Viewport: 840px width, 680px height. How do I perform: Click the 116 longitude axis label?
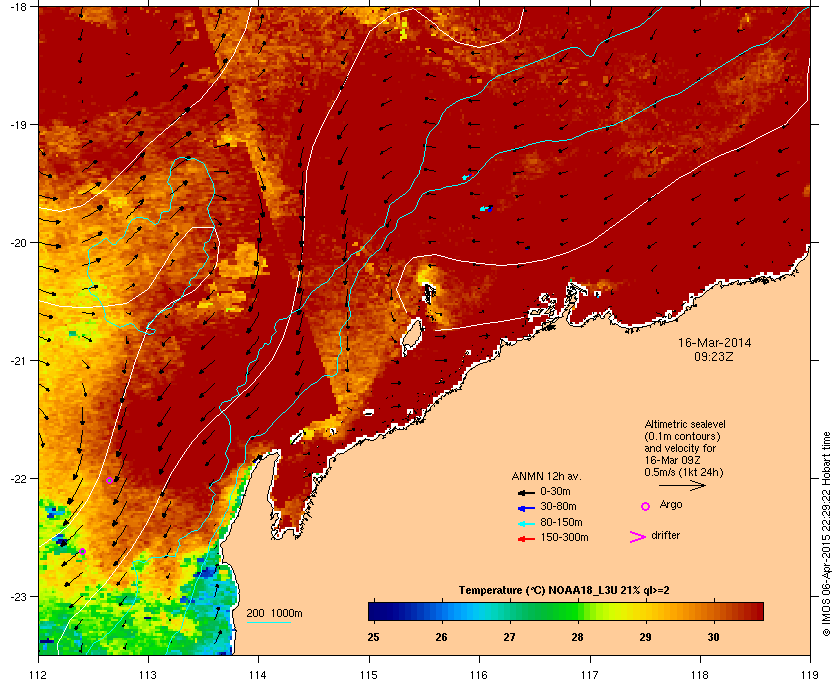(479, 675)
